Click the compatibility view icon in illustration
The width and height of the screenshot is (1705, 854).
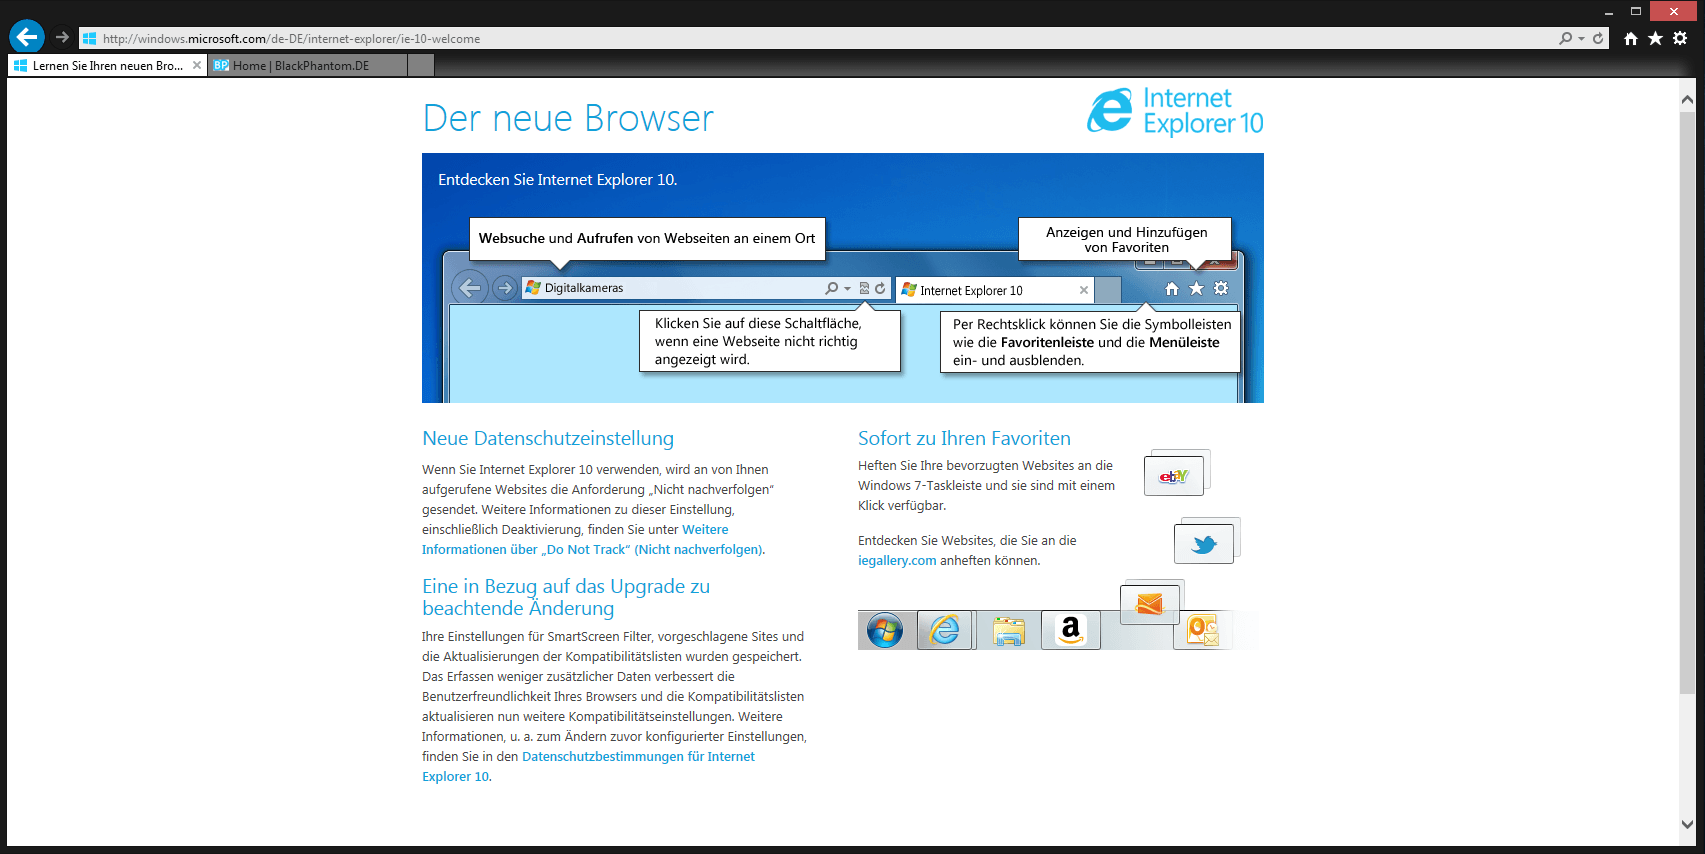[864, 288]
